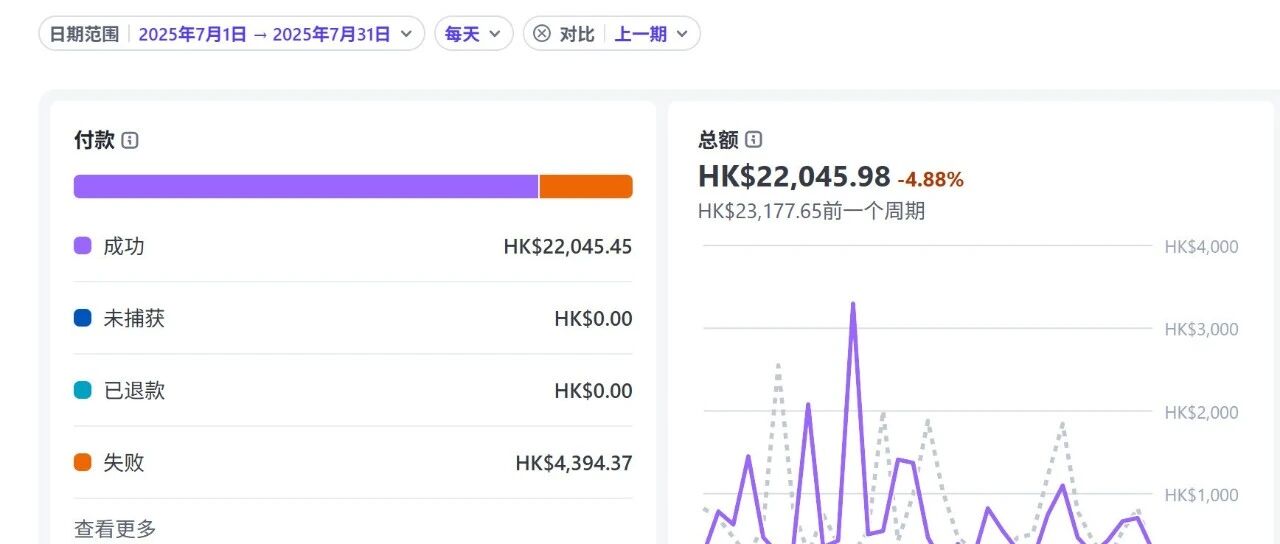Expand the 每天 granularity dropdown

click(474, 33)
